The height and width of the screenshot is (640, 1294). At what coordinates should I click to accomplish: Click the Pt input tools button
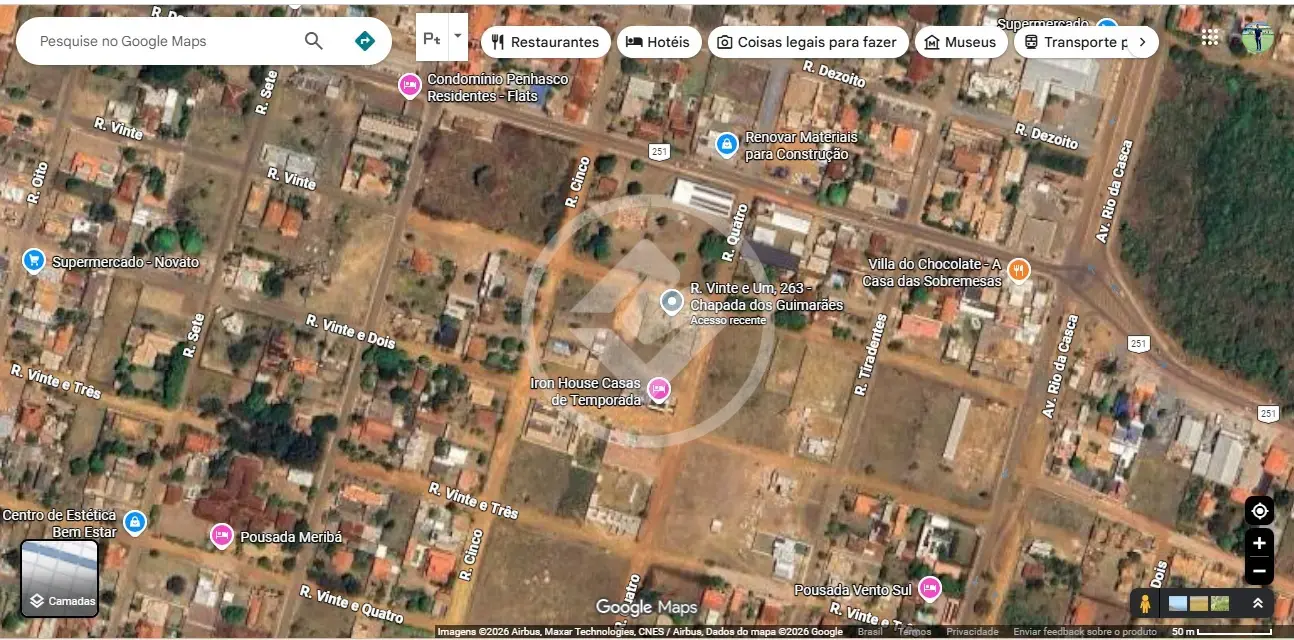432,38
